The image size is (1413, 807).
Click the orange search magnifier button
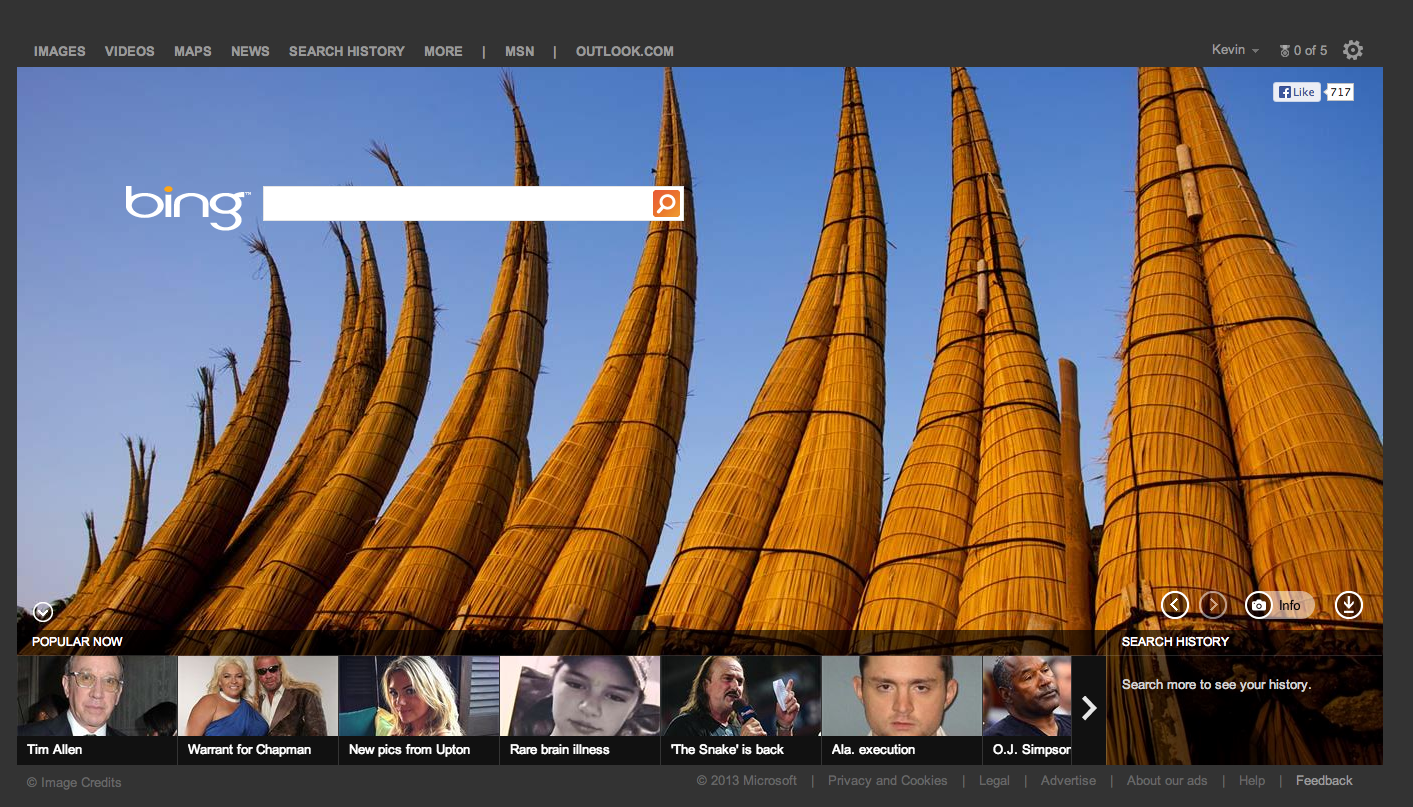666,203
